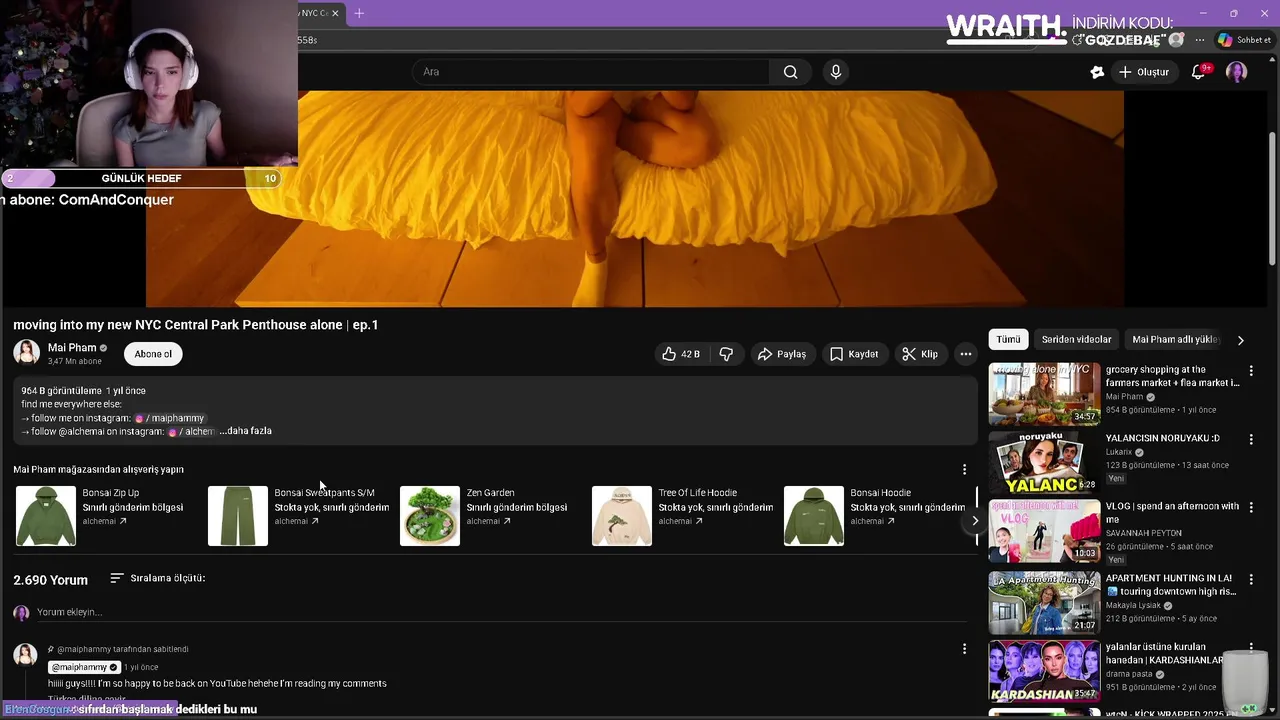Open YALANCISIN NORUYAKU video thumbnail
Image resolution: width=1280 pixels, height=720 pixels.
pyautogui.click(x=1044, y=463)
